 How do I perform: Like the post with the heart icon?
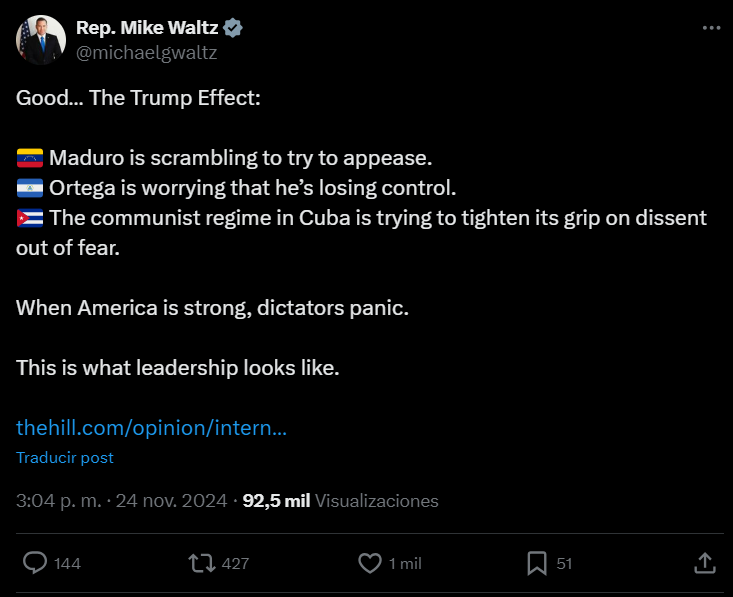(370, 563)
